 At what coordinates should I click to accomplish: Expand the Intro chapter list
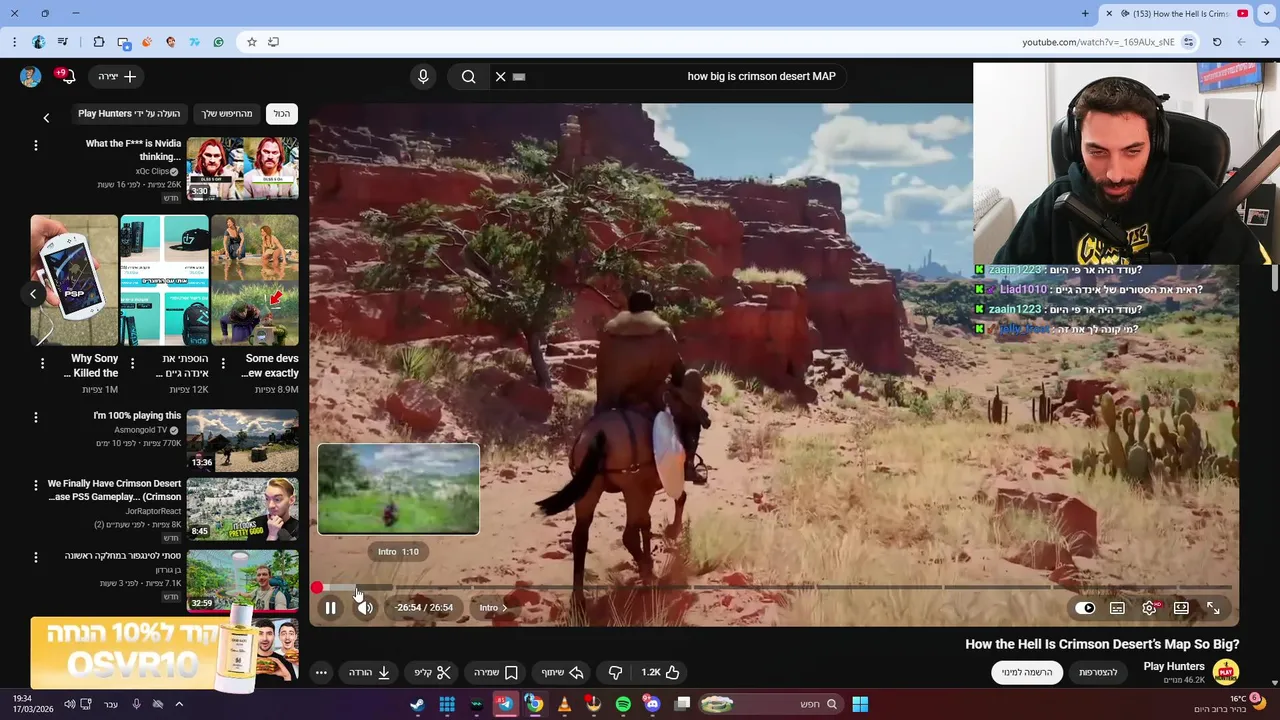click(x=492, y=608)
